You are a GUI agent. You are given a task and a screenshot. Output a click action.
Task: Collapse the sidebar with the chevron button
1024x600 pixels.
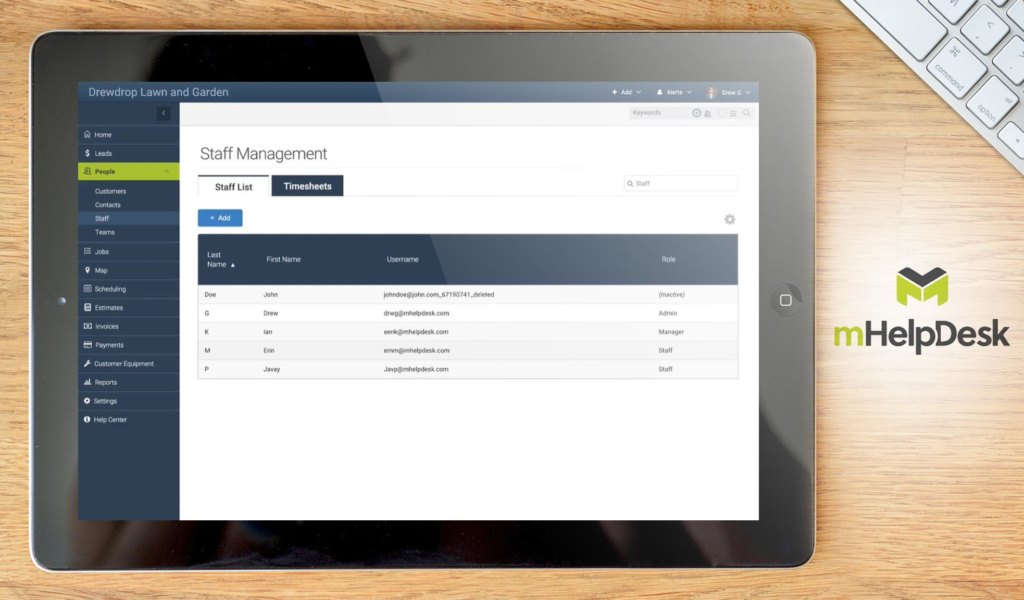tap(163, 114)
